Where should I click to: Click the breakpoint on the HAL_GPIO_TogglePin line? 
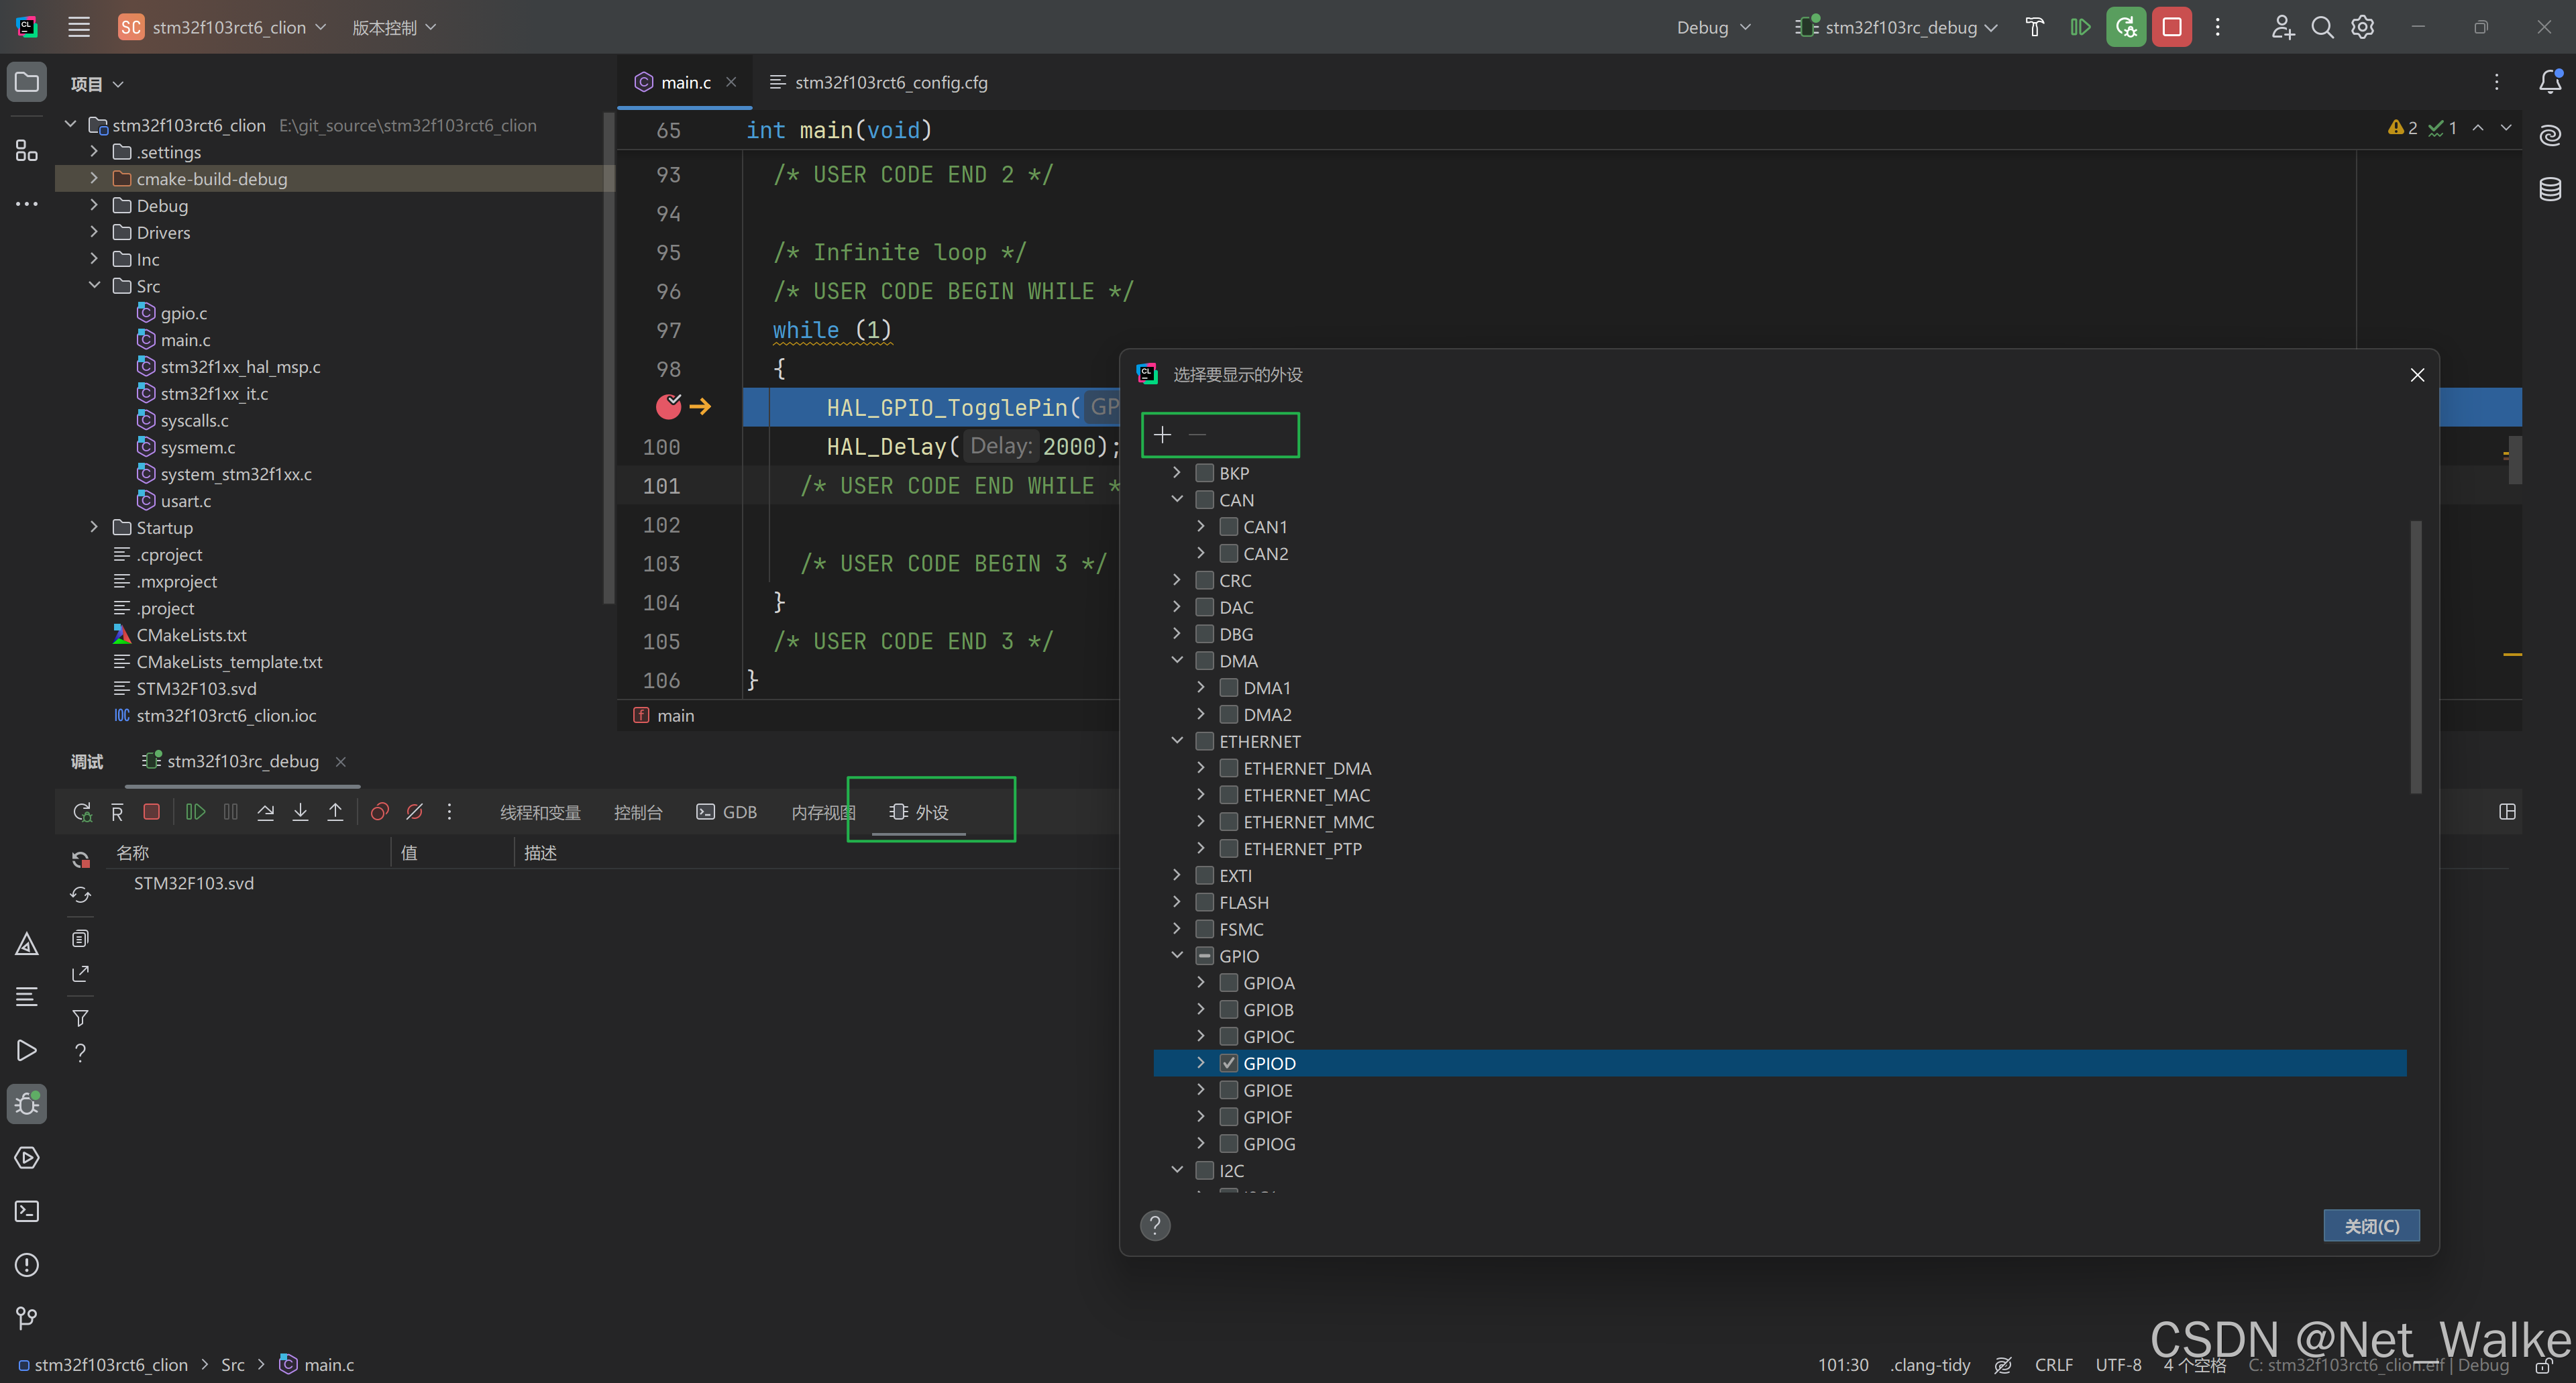click(x=668, y=406)
